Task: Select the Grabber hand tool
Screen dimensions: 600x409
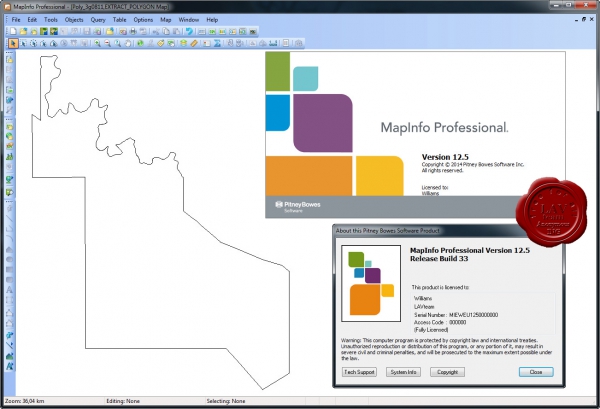Action: [128, 43]
